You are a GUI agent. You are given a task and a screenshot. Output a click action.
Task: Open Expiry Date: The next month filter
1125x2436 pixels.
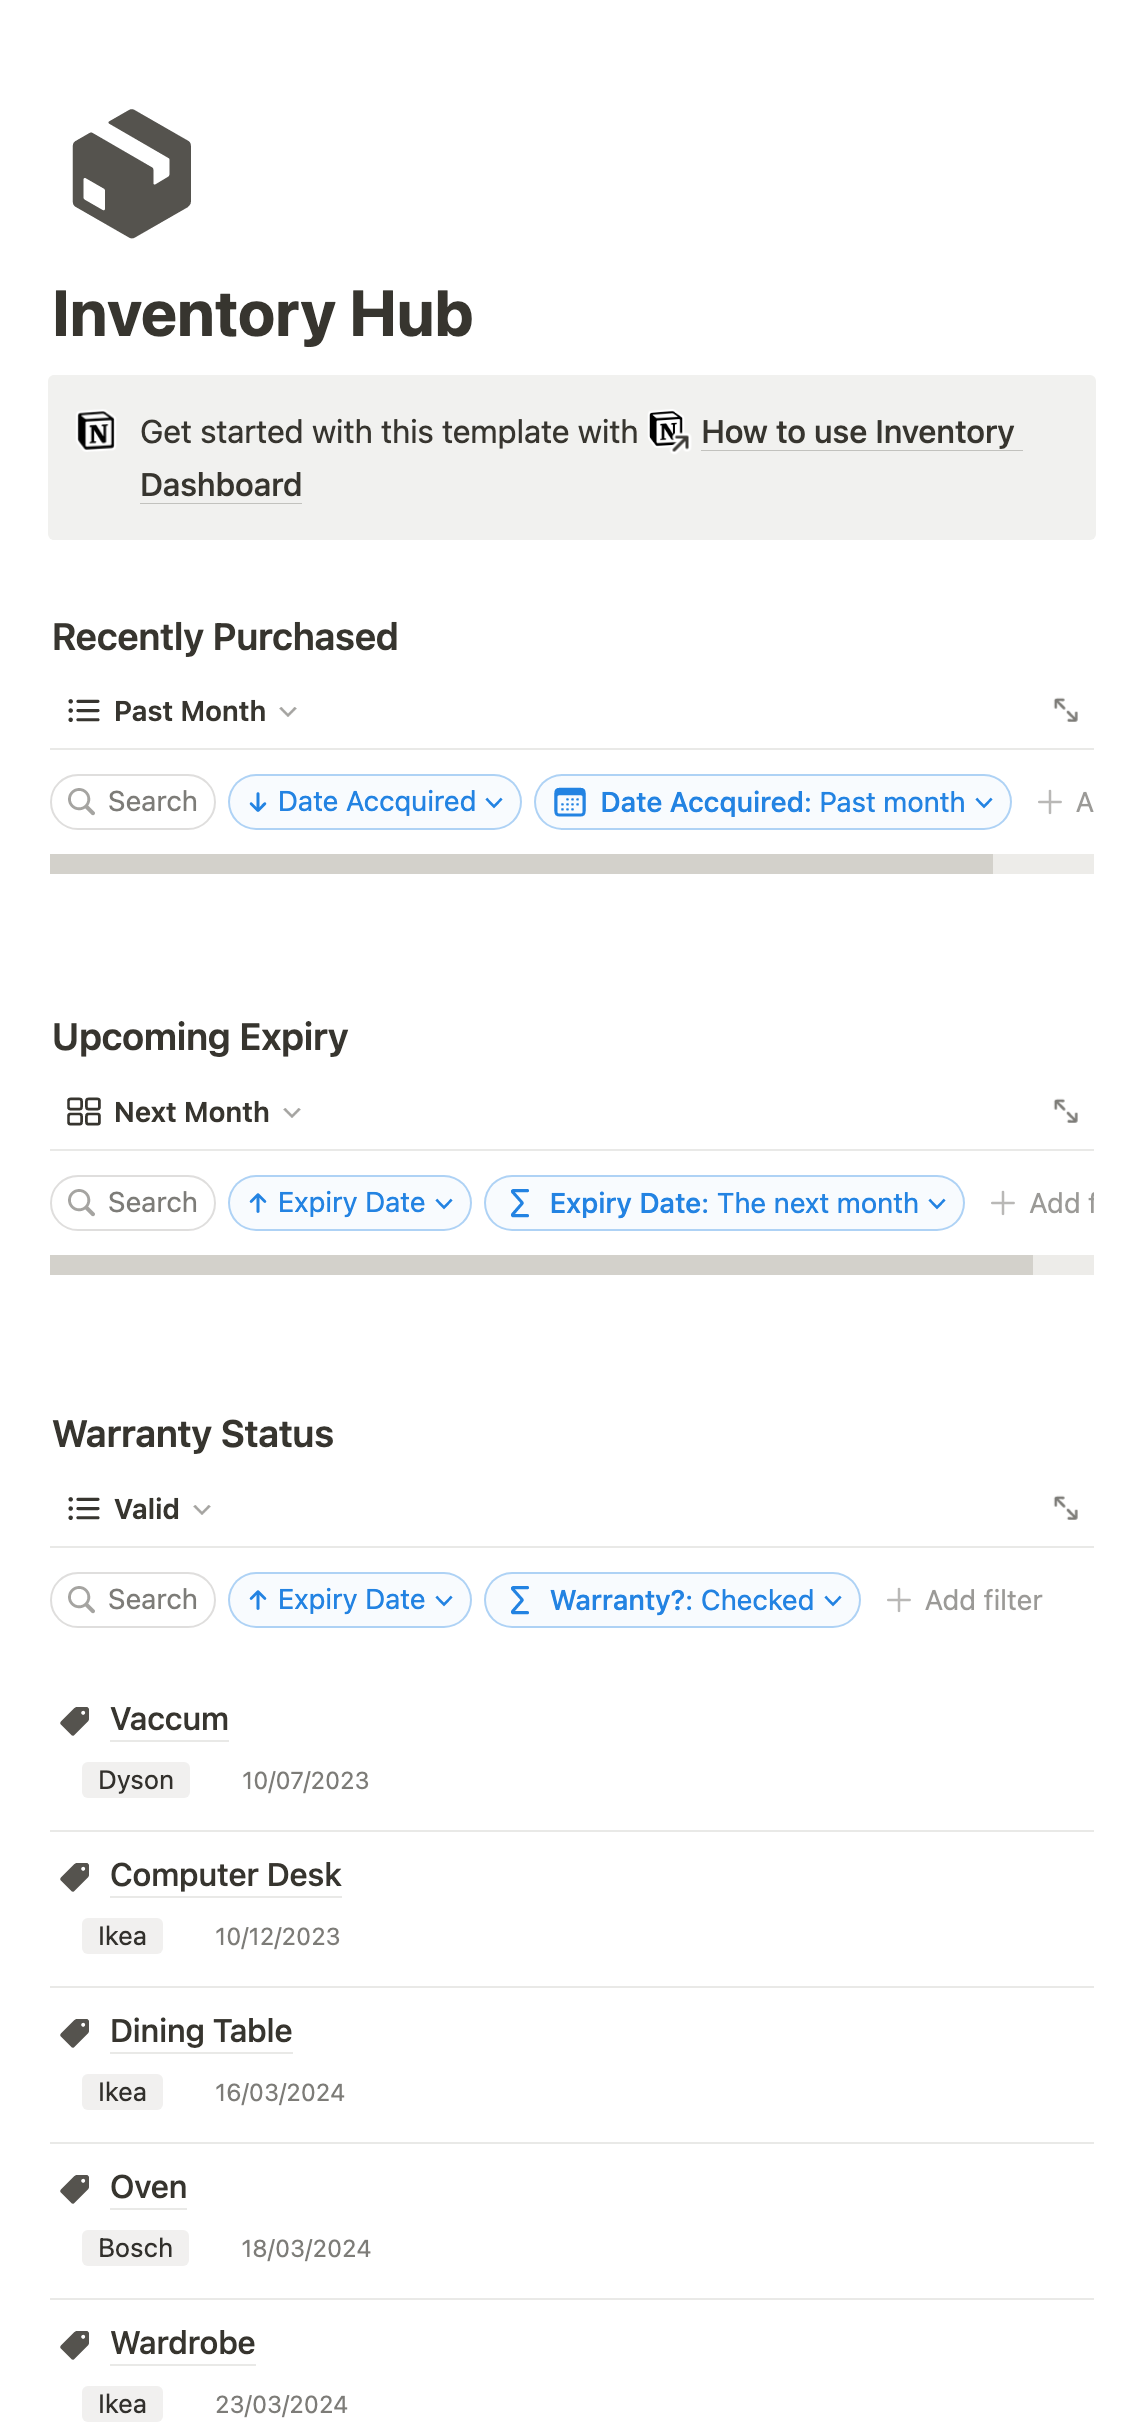724,1203
